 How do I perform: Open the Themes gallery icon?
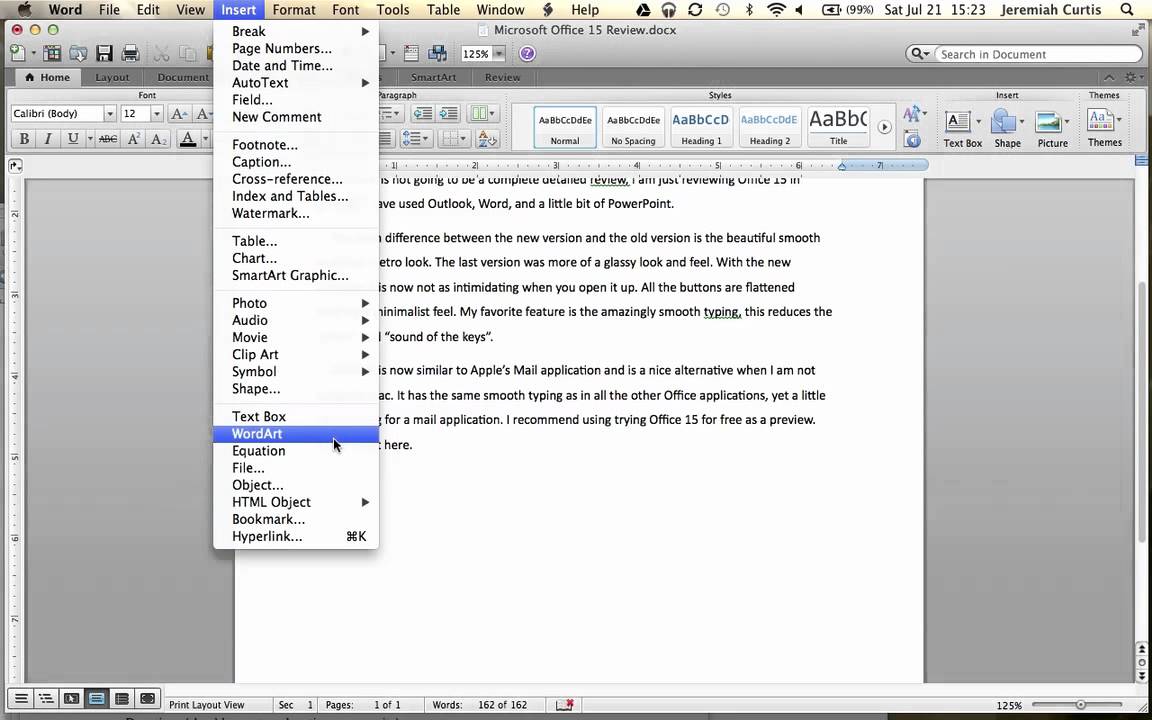(x=1103, y=127)
